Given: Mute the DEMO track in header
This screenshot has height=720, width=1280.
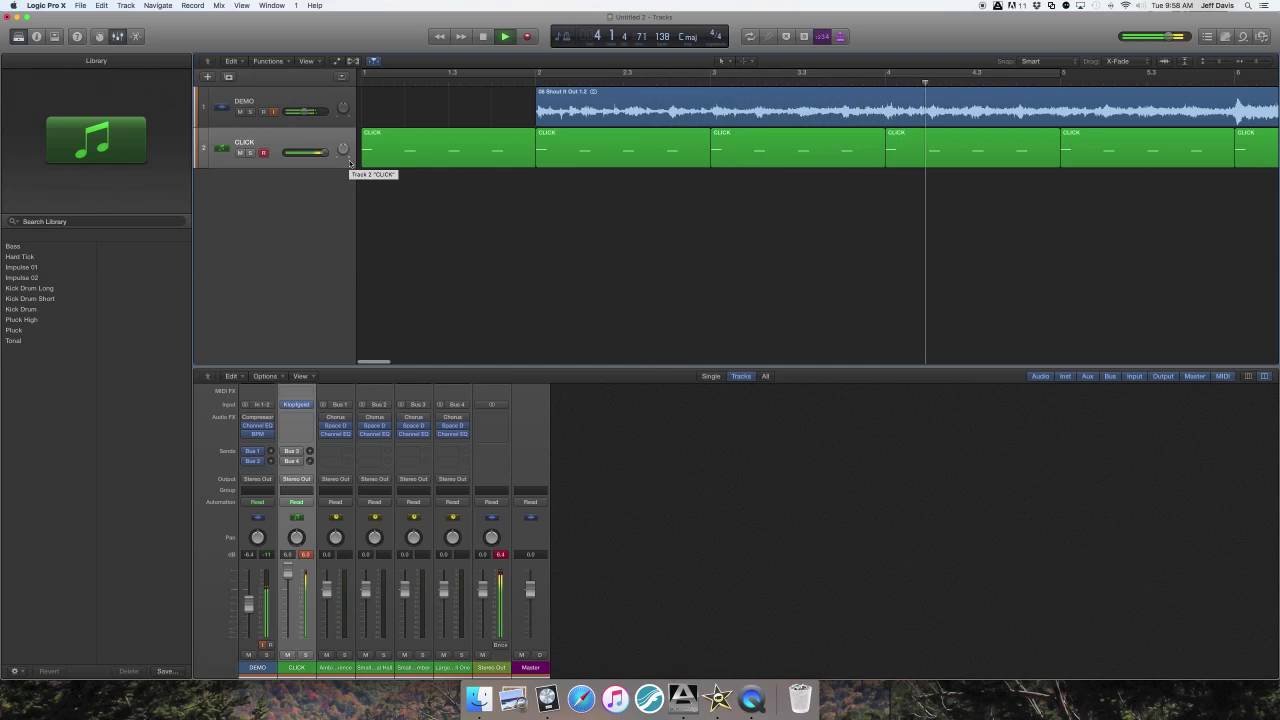Looking at the screenshot, I should point(240,111).
